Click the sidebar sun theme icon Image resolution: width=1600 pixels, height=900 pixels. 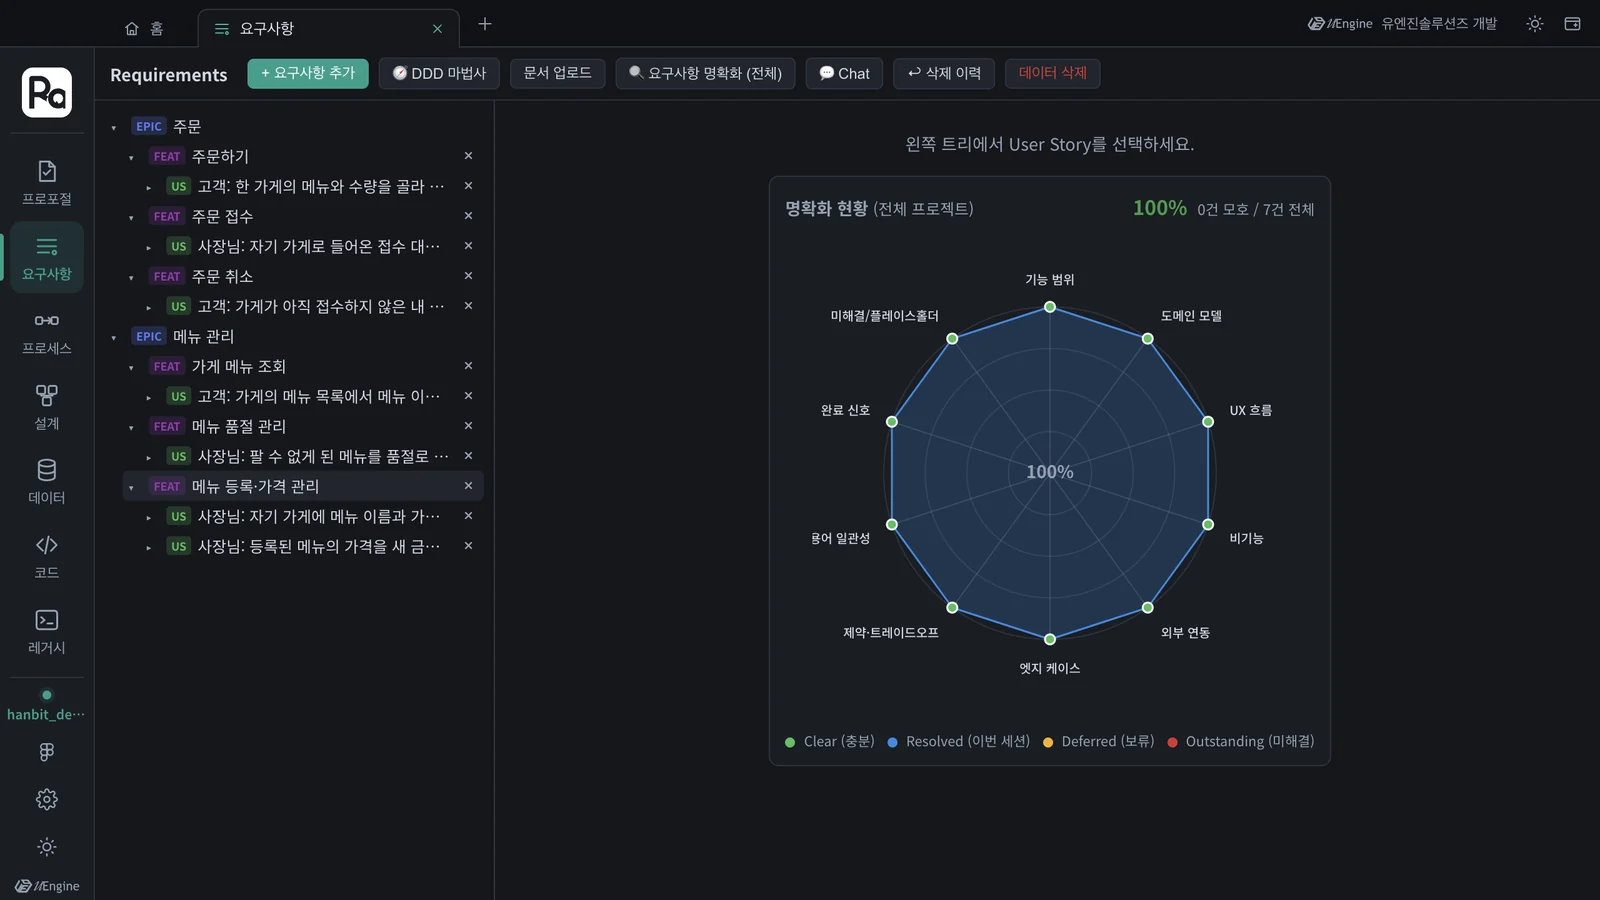pos(47,847)
